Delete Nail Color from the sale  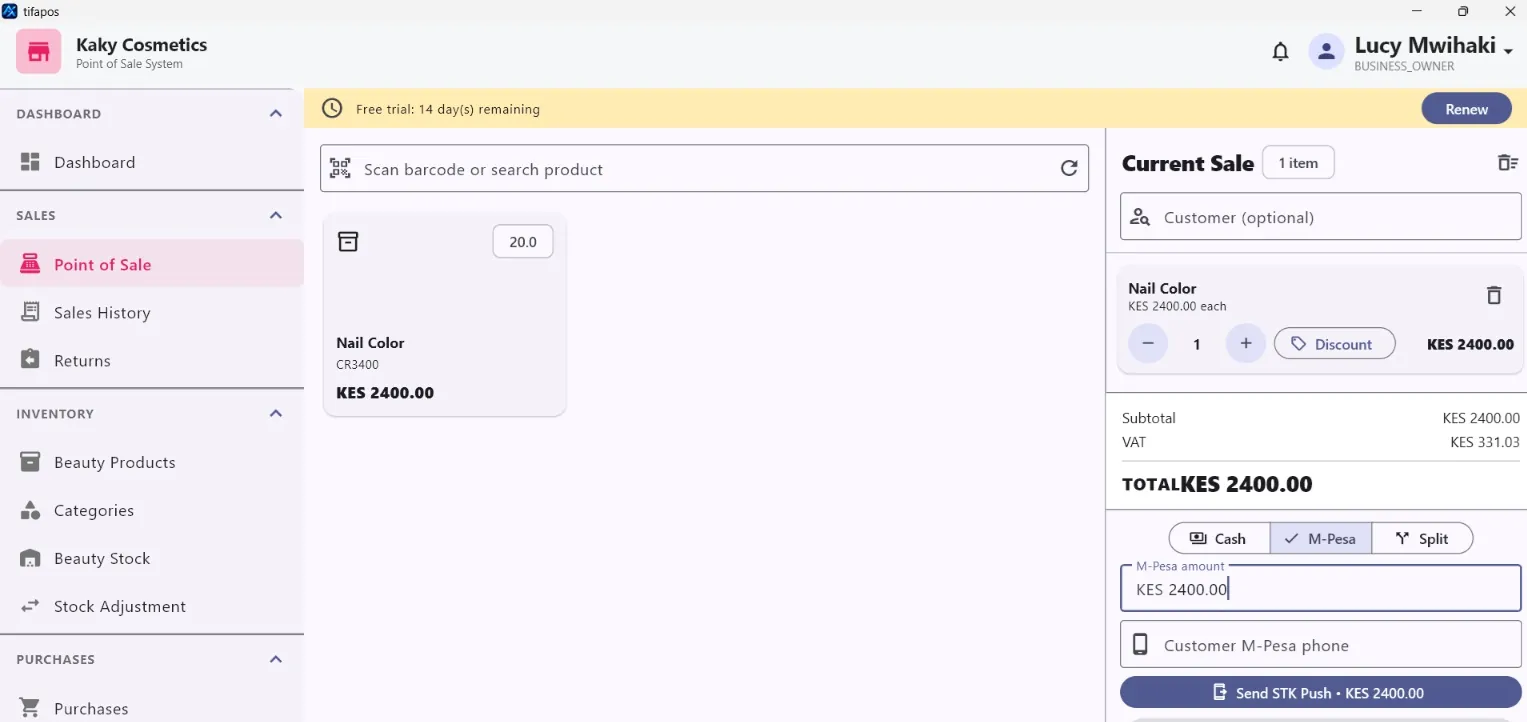[1494, 295]
